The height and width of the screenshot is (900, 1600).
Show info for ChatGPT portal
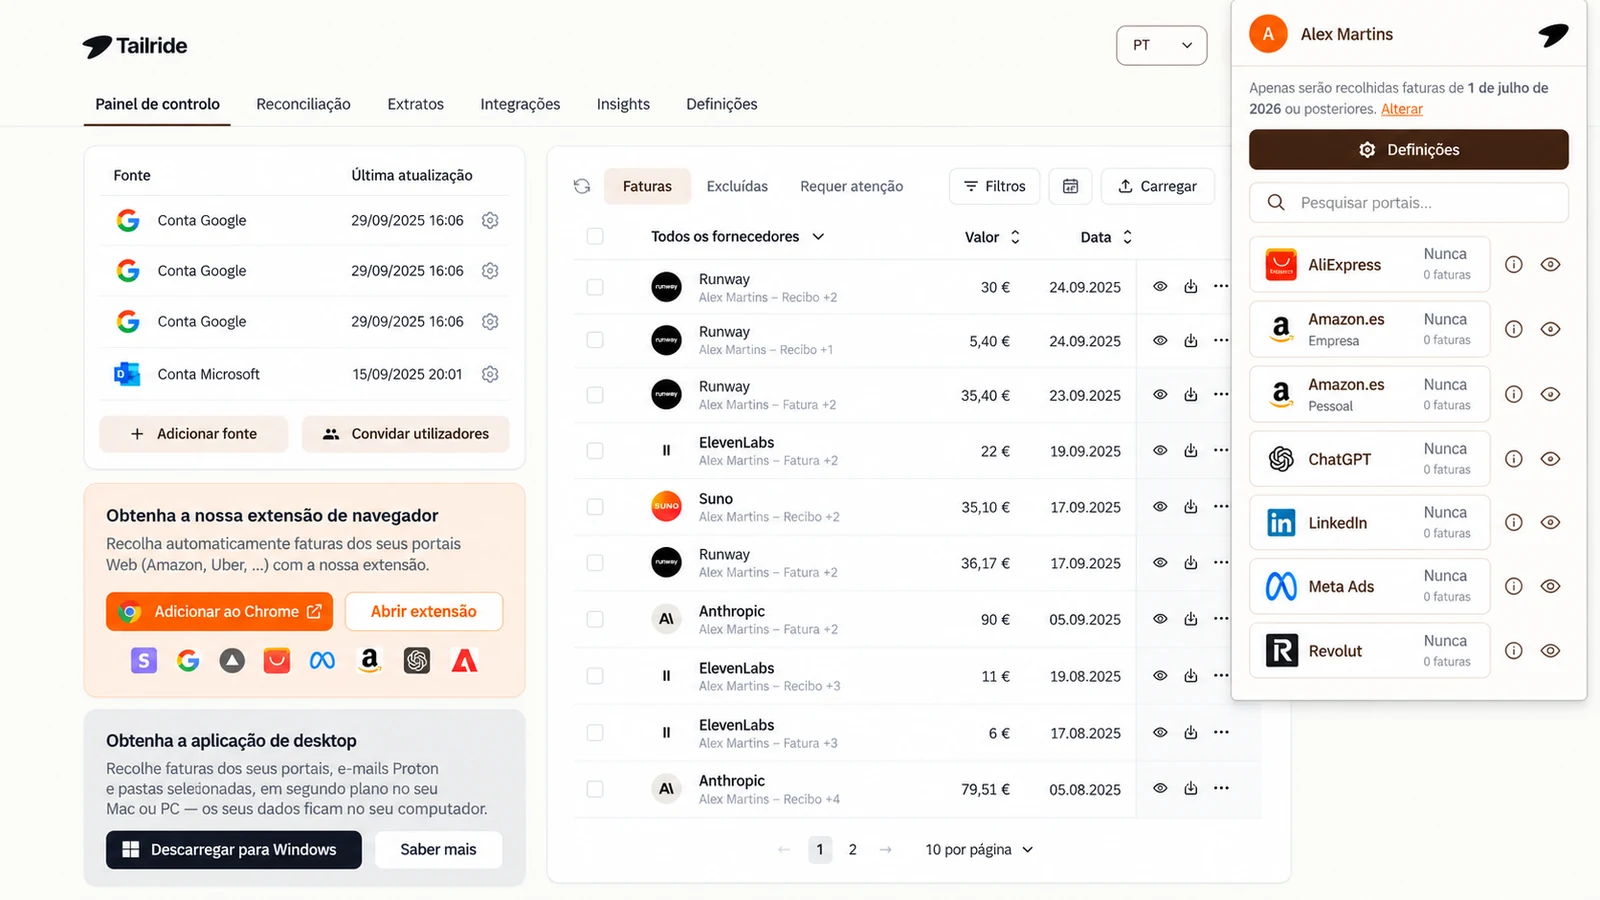[x=1514, y=459]
